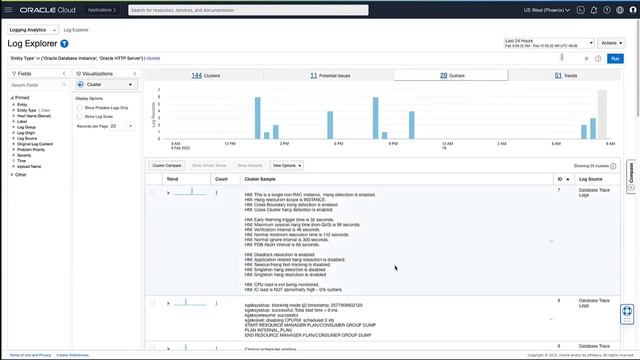This screenshot has width=640, height=360.
Task: Select the Entity field
Action: [22, 105]
